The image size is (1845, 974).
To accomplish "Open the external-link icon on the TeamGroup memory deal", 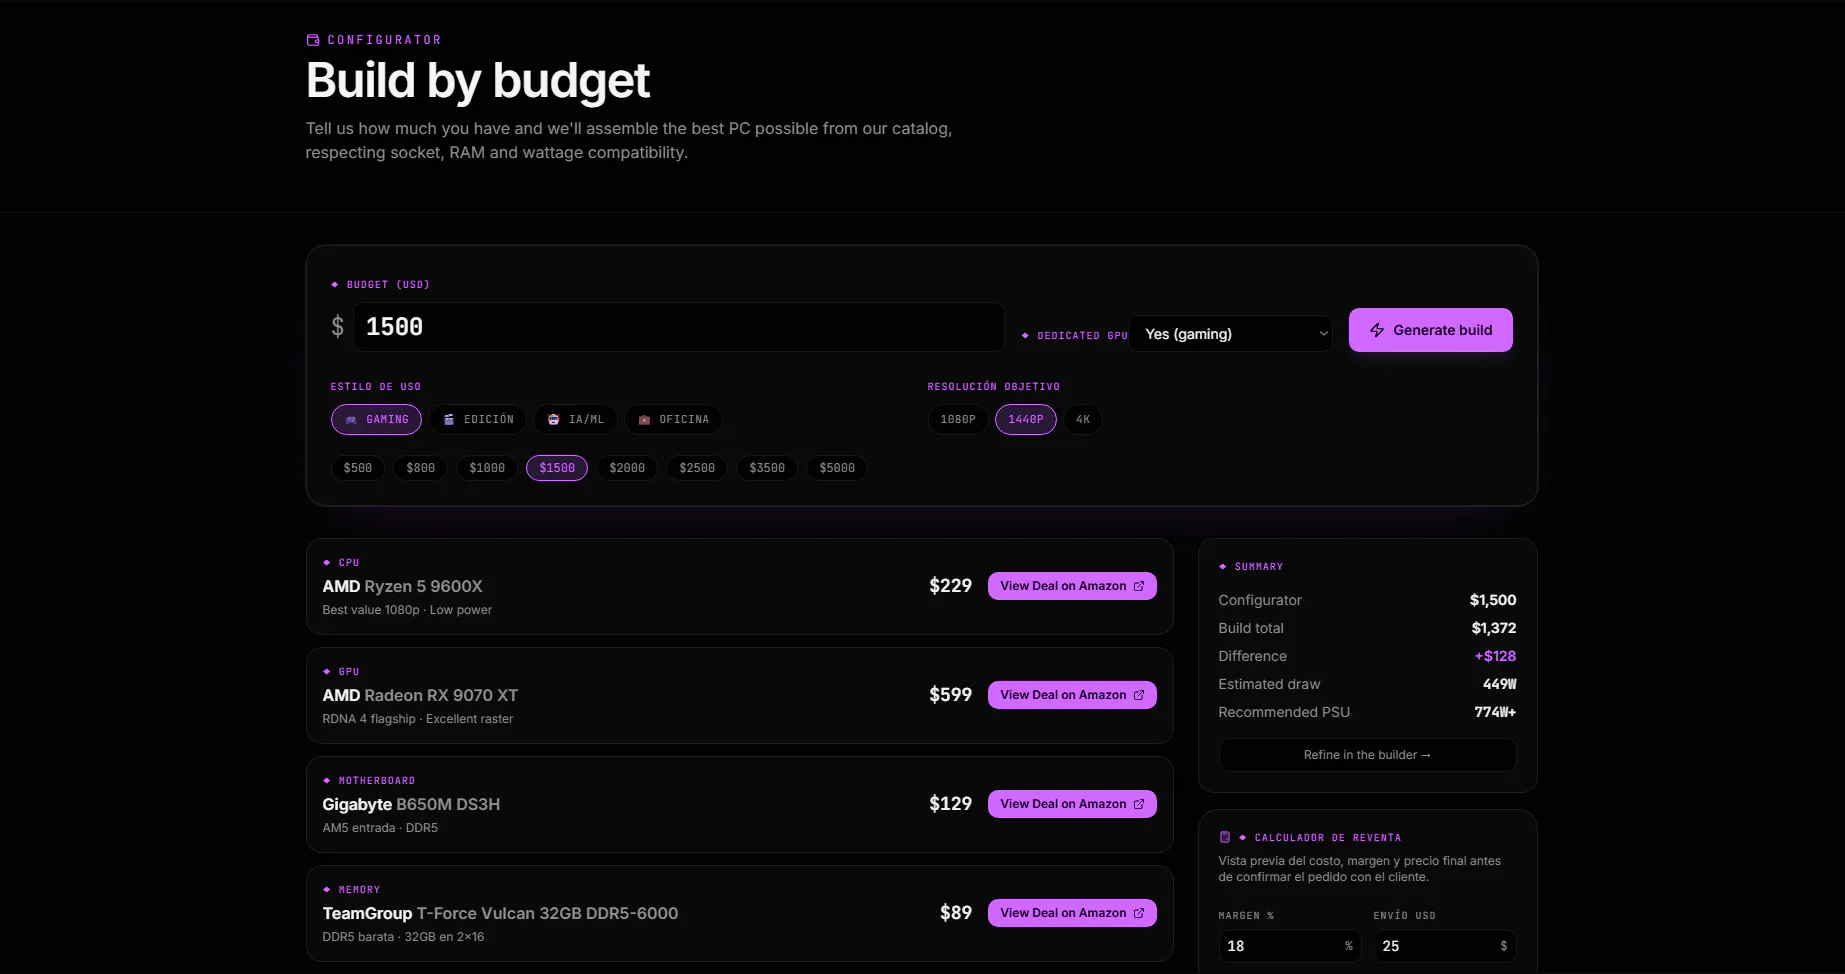I will (x=1139, y=913).
